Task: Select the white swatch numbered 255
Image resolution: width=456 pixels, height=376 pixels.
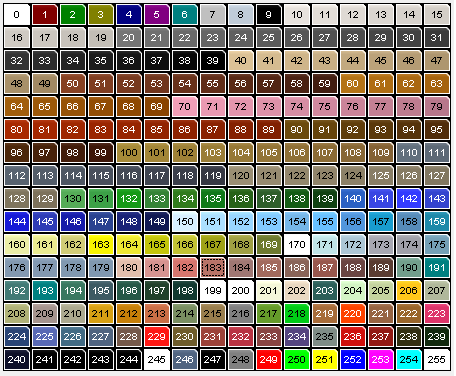Action: 437,360
